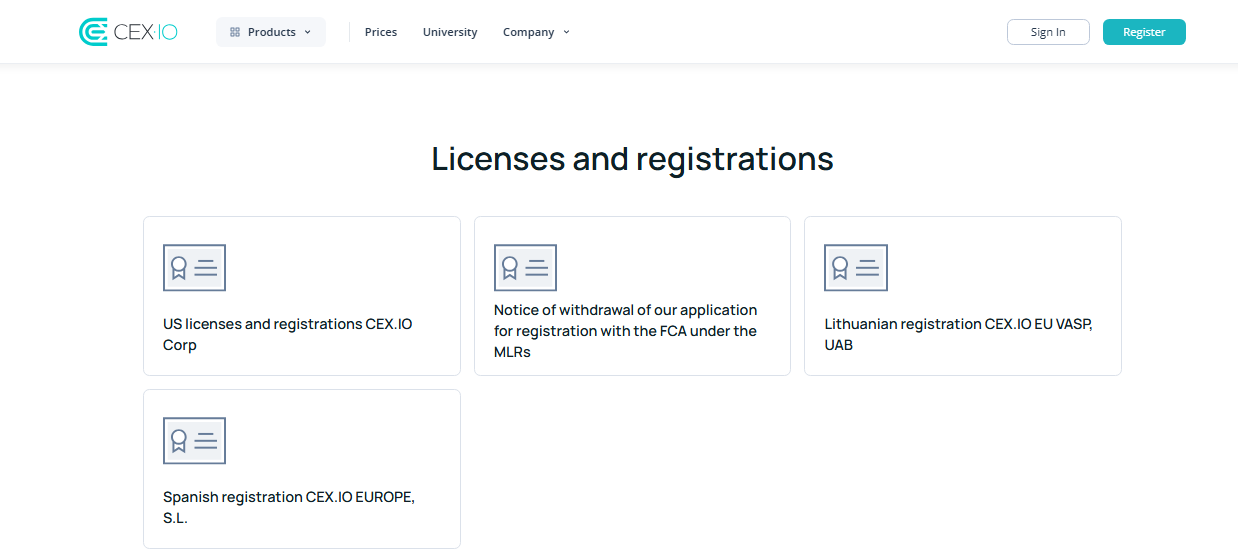Expand the Company dropdown arrow
Image resolution: width=1238 pixels, height=553 pixels.
point(567,32)
